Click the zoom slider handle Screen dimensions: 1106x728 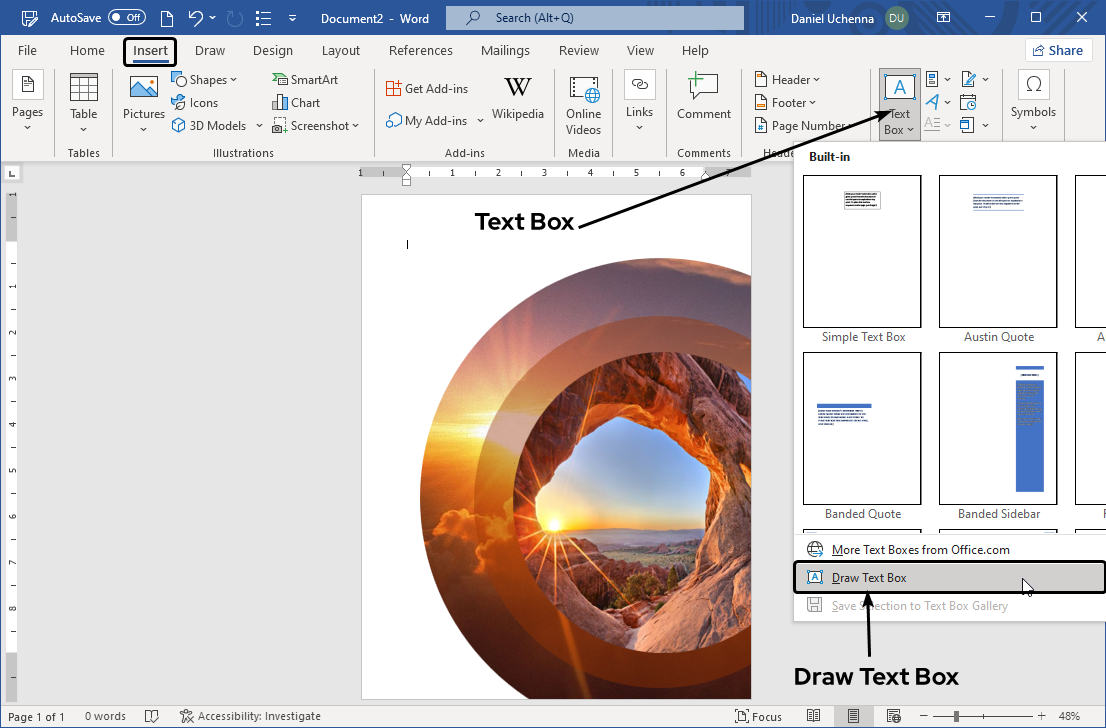click(x=956, y=716)
